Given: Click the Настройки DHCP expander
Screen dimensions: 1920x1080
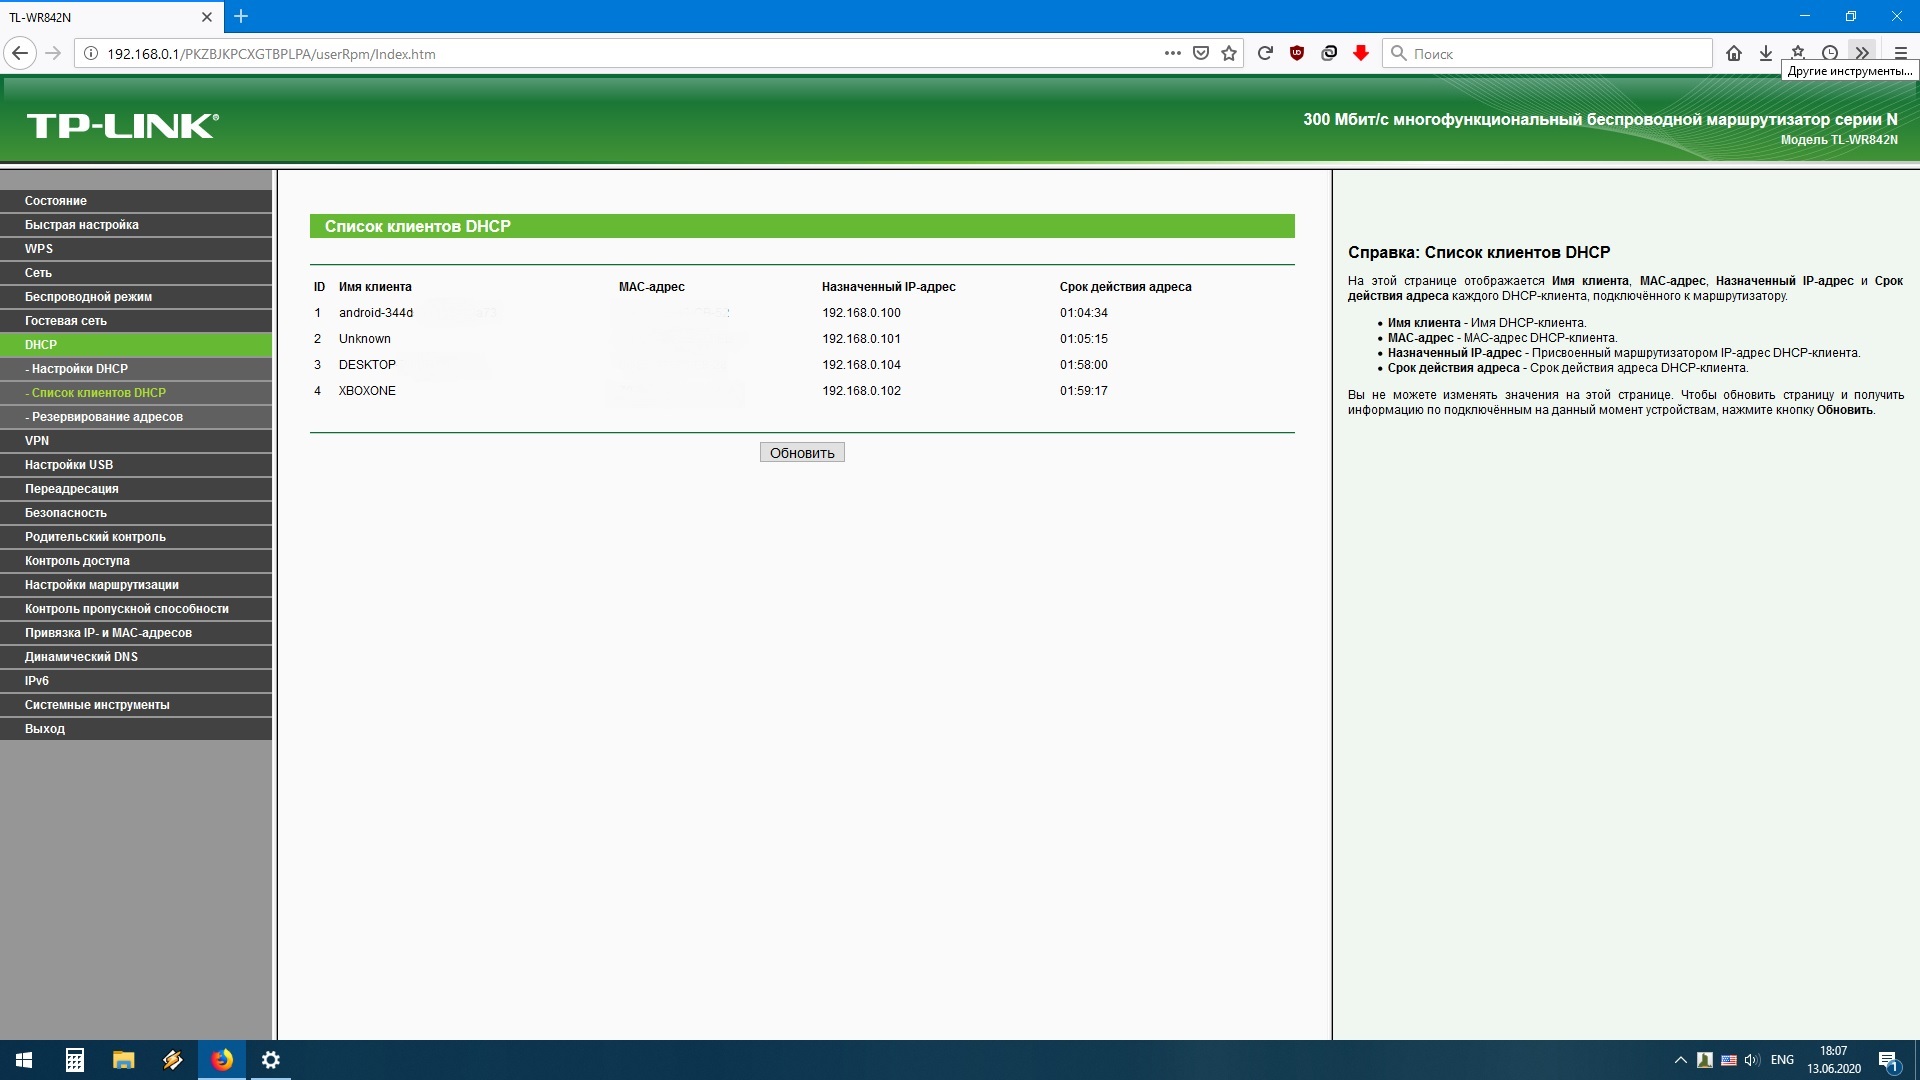Looking at the screenshot, I should pyautogui.click(x=78, y=368).
